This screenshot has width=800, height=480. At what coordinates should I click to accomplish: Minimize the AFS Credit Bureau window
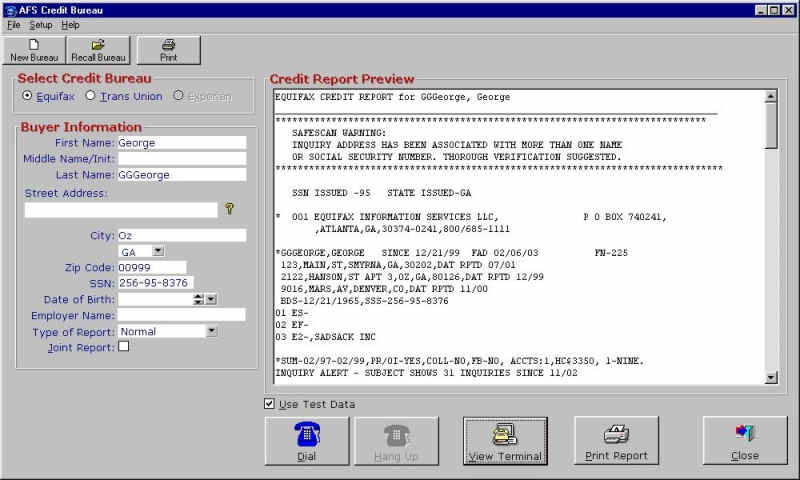(x=761, y=10)
